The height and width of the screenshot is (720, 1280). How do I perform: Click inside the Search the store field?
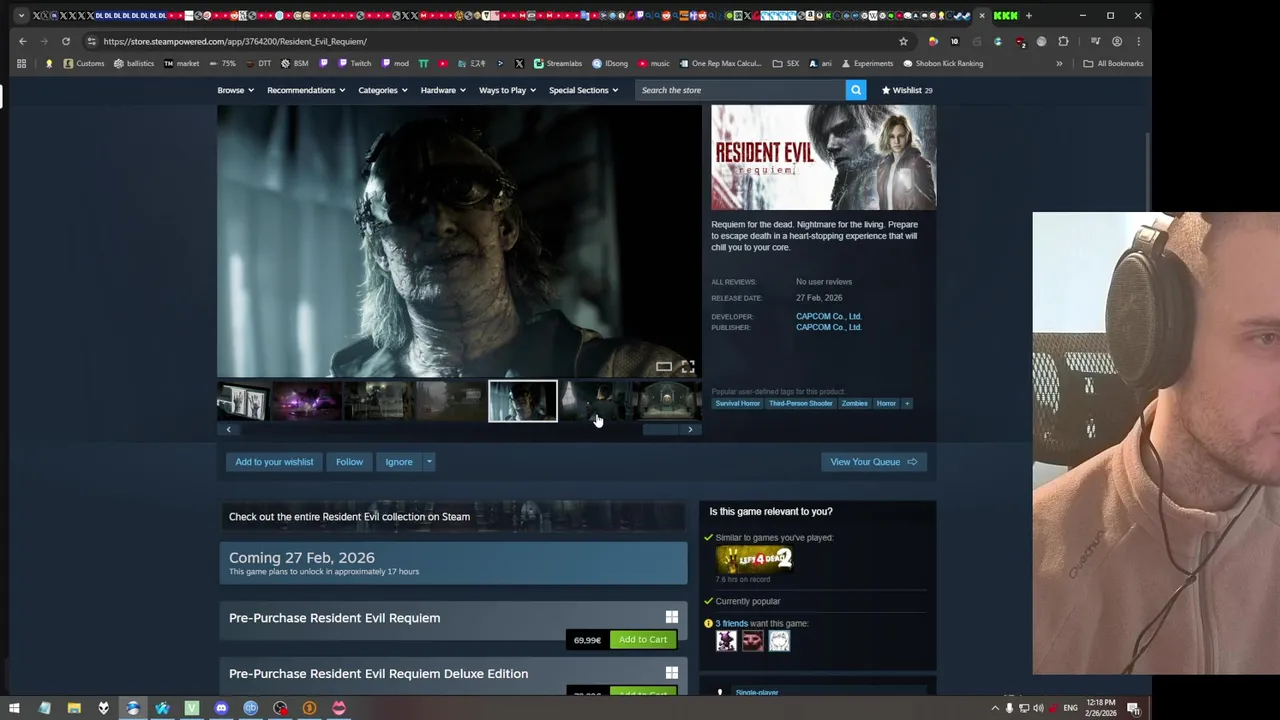[x=741, y=90]
